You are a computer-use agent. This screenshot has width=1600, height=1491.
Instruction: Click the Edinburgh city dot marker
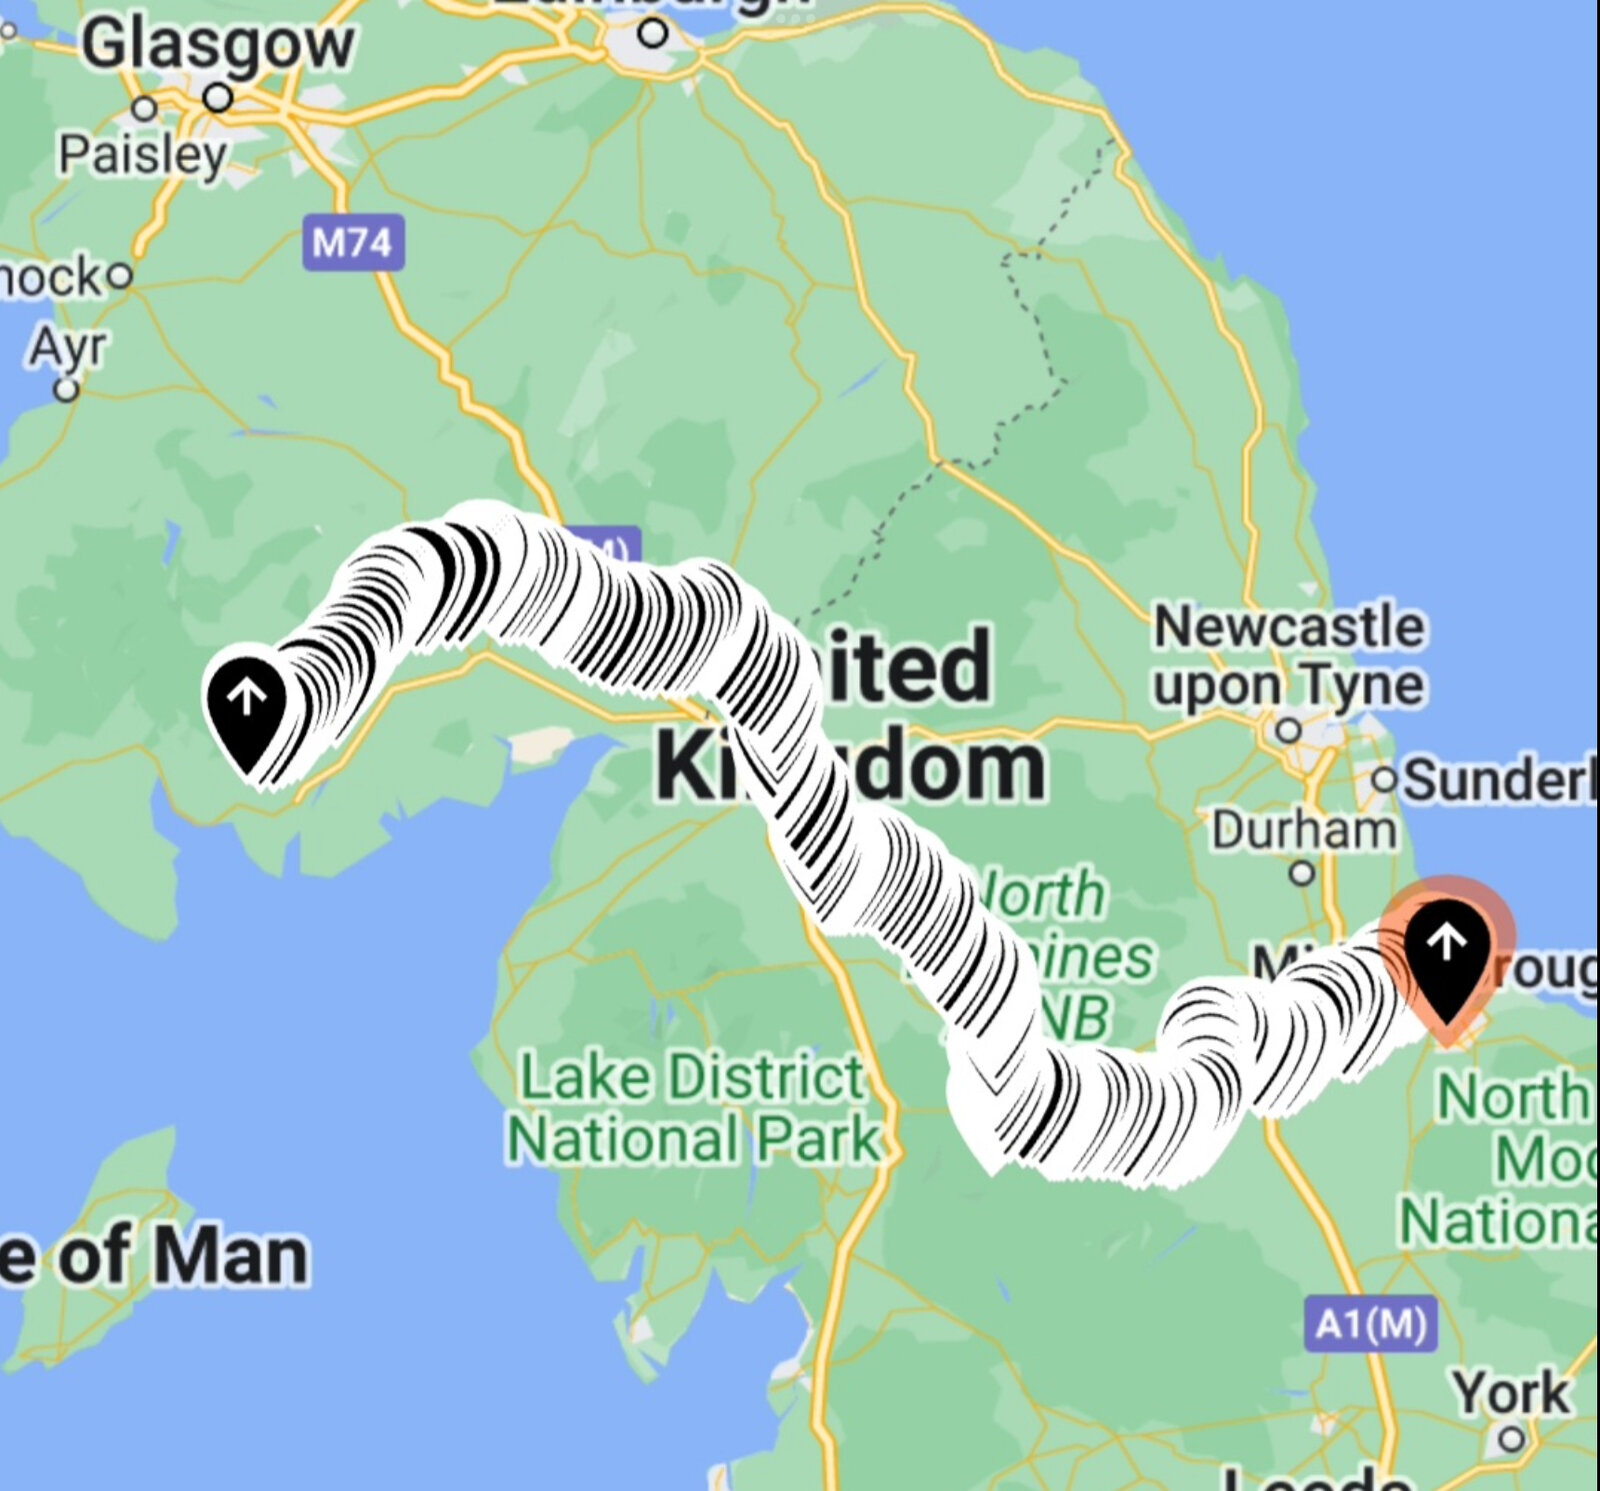coord(653,33)
